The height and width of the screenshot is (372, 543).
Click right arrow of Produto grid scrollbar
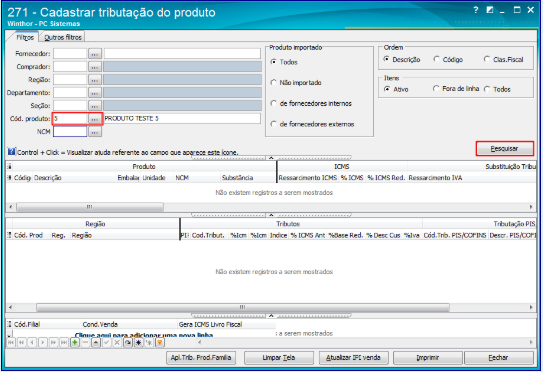[x=531, y=207]
